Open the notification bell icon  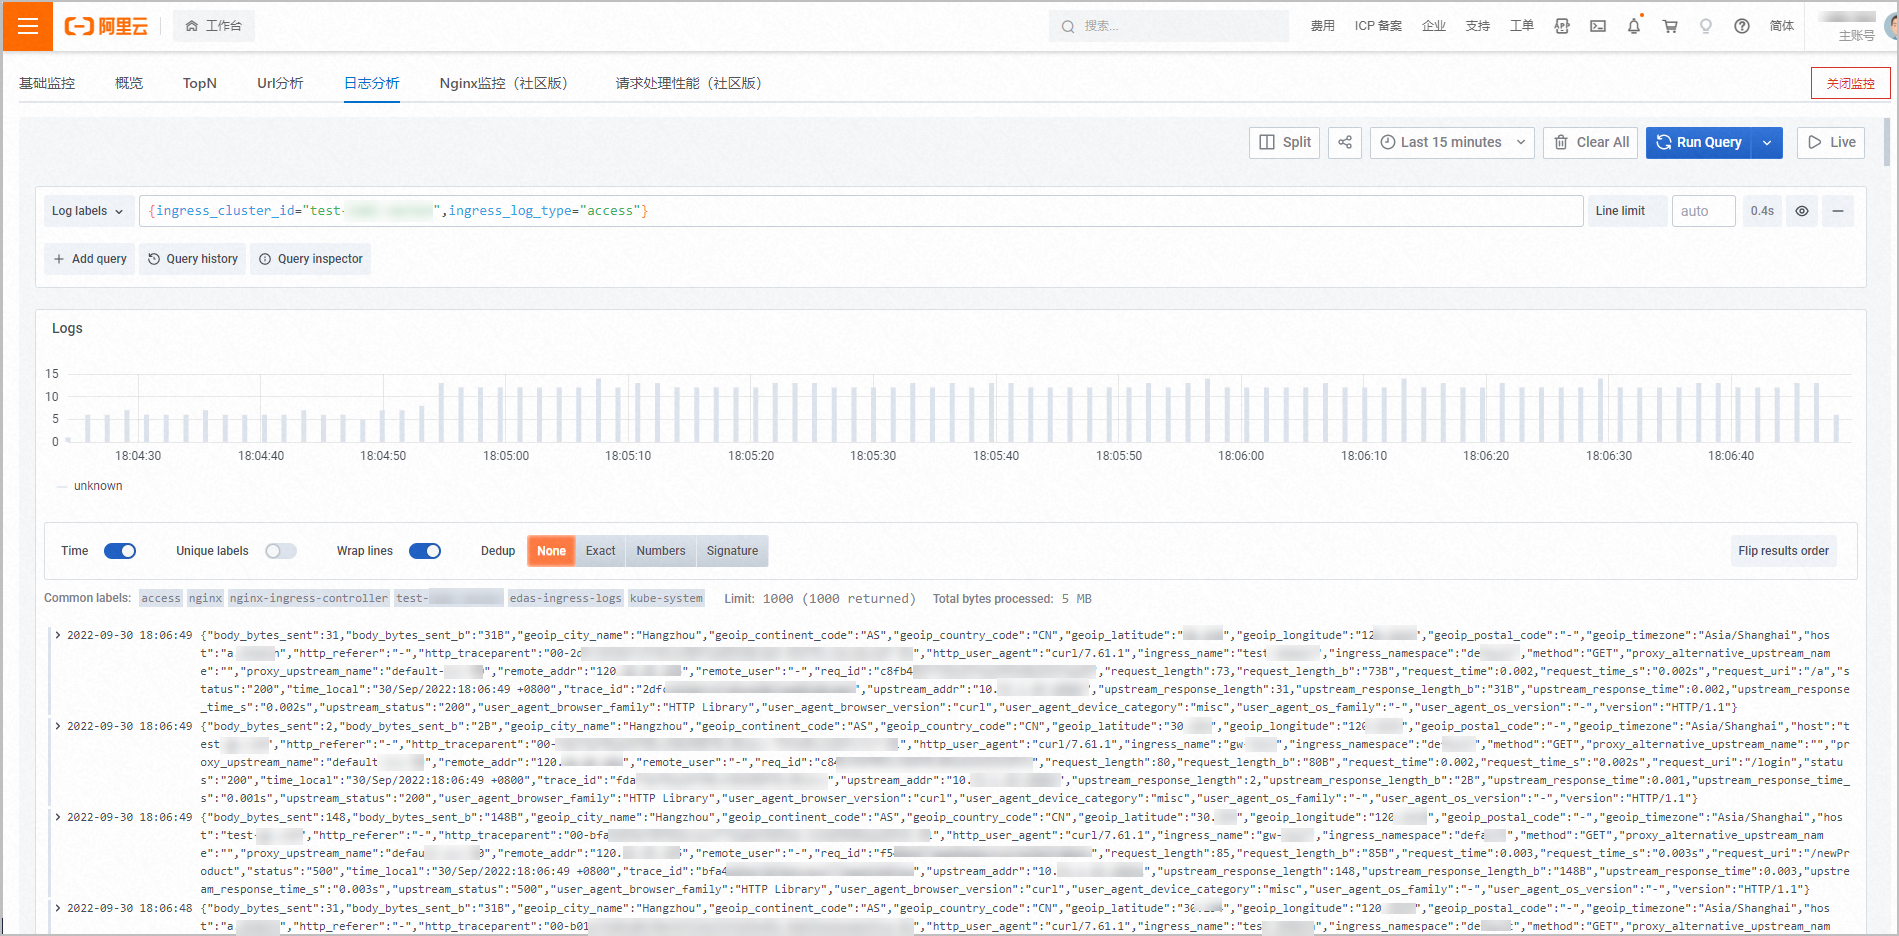point(1634,26)
